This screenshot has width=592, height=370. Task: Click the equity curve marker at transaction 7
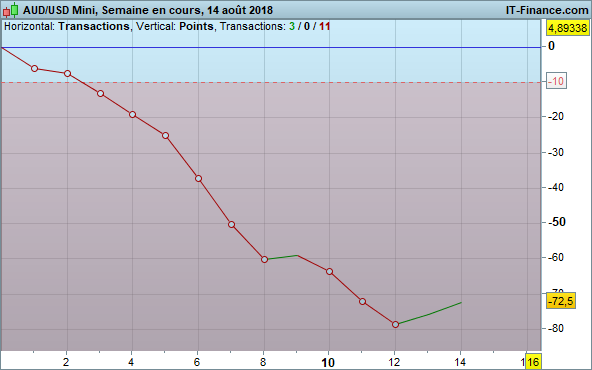tap(231, 224)
